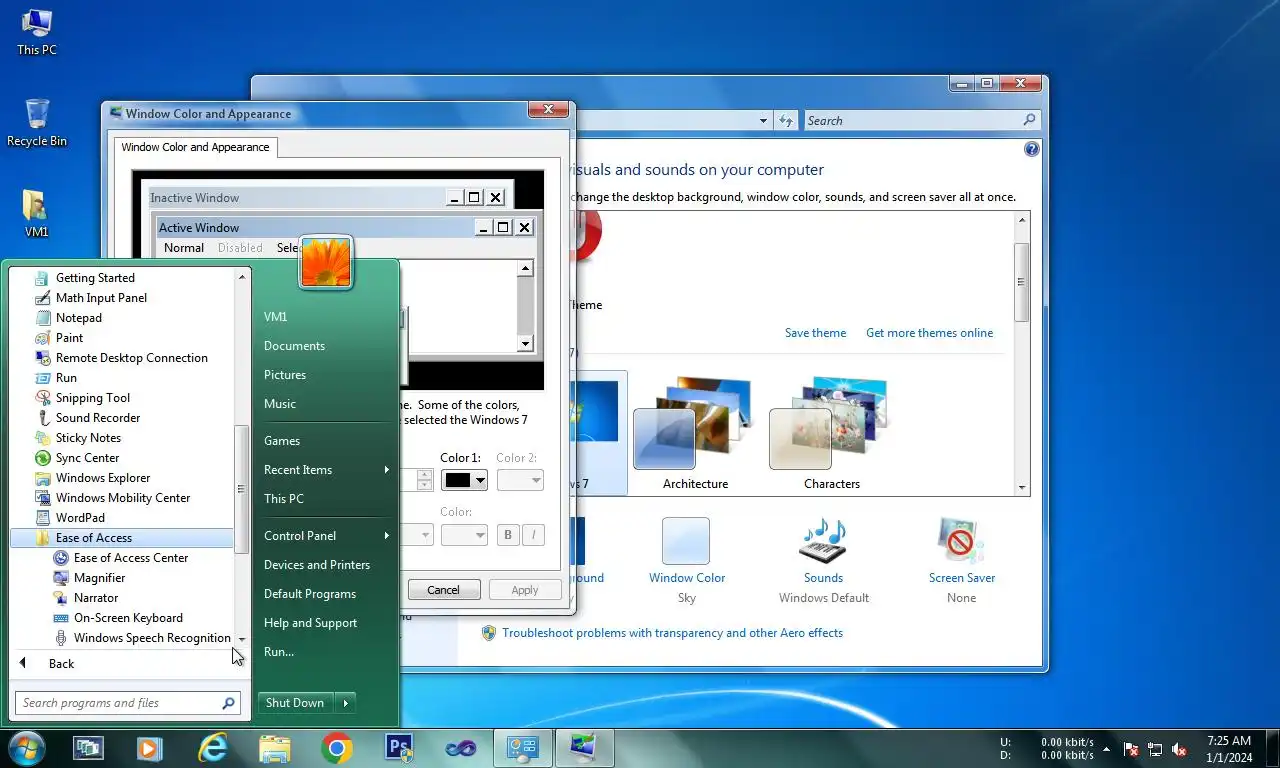
Task: Show hidden tray icons arrow
Action: click(1107, 748)
